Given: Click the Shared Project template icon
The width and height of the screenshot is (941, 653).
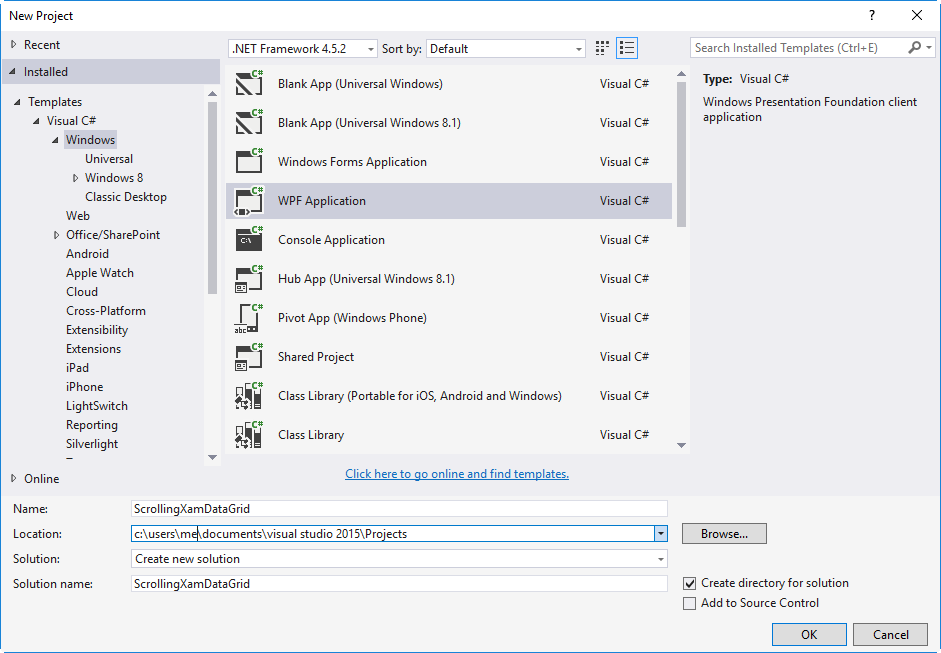Looking at the screenshot, I should pyautogui.click(x=248, y=356).
